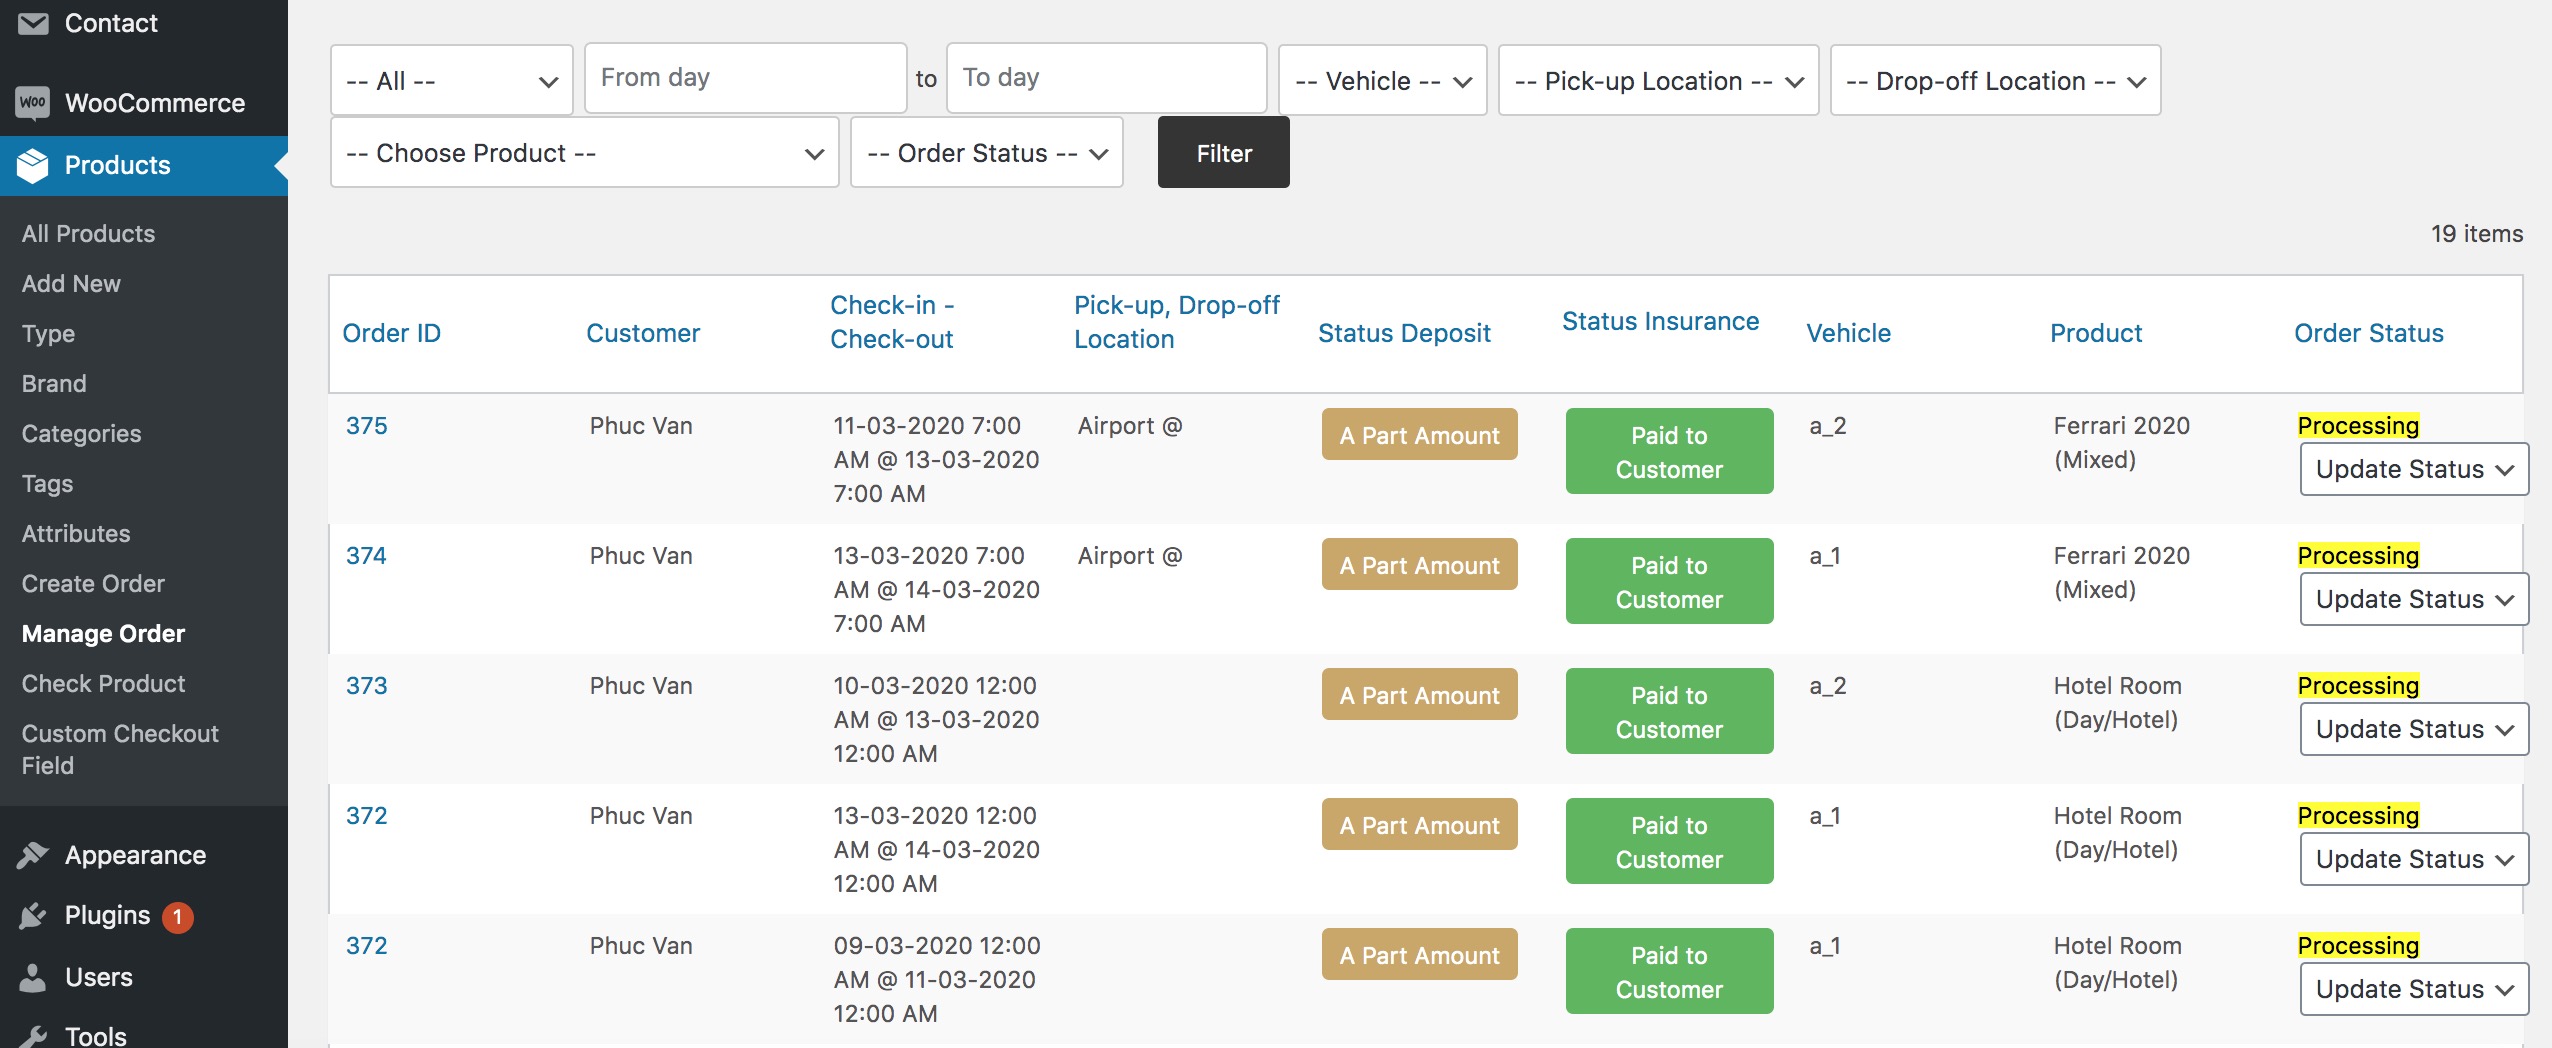The height and width of the screenshot is (1048, 2552).
Task: Click the Appearance paintbrush icon
Action: (33, 855)
